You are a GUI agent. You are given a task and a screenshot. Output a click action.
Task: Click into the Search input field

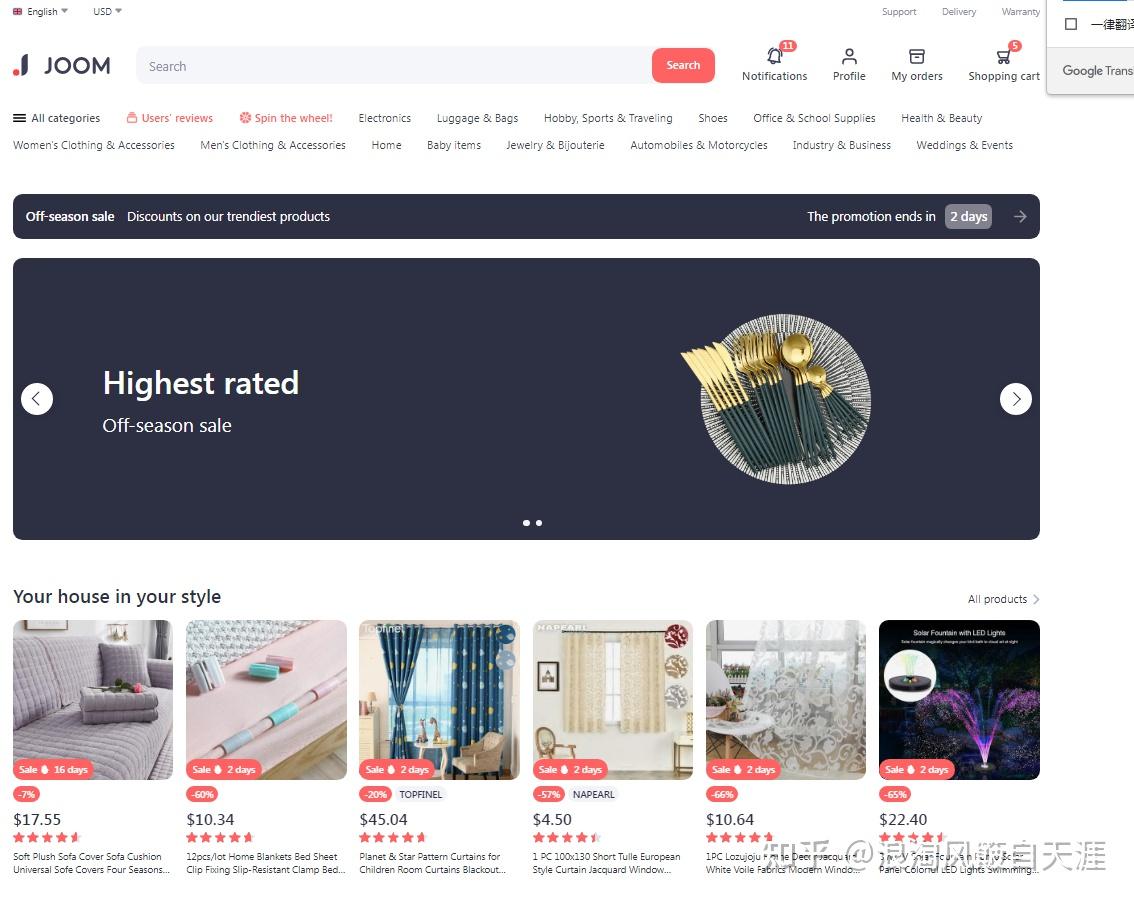coord(394,66)
